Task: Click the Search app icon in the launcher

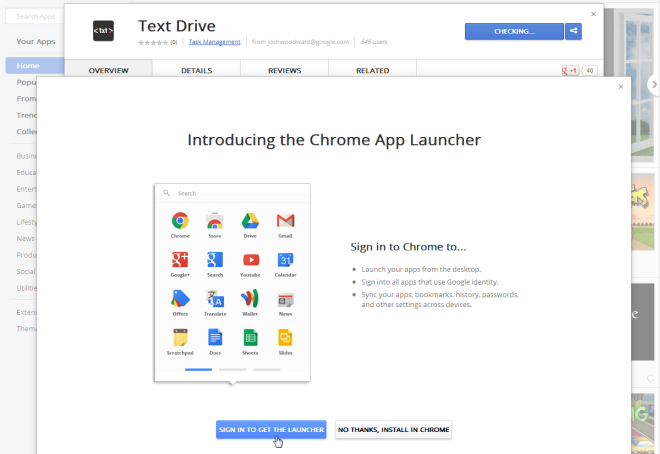Action: [215, 260]
